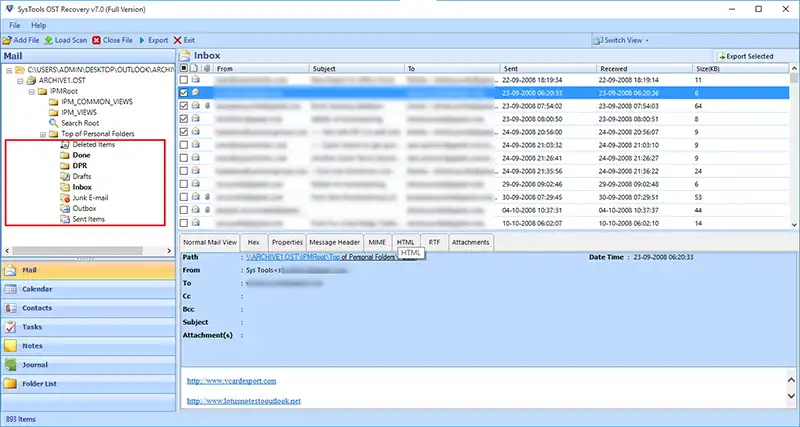Click the Close File red icon

coord(96,40)
